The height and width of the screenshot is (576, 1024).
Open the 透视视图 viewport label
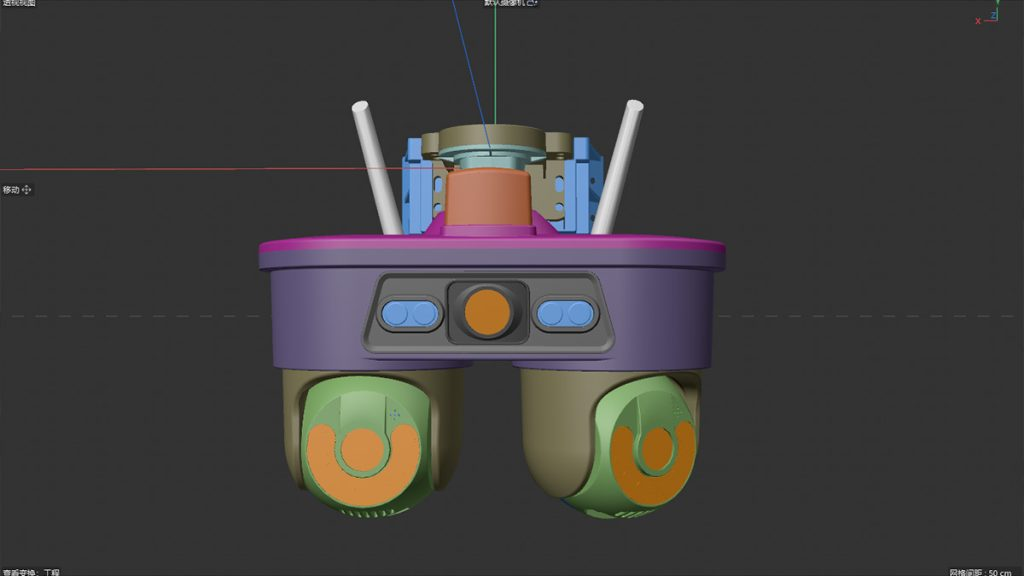coord(18,4)
